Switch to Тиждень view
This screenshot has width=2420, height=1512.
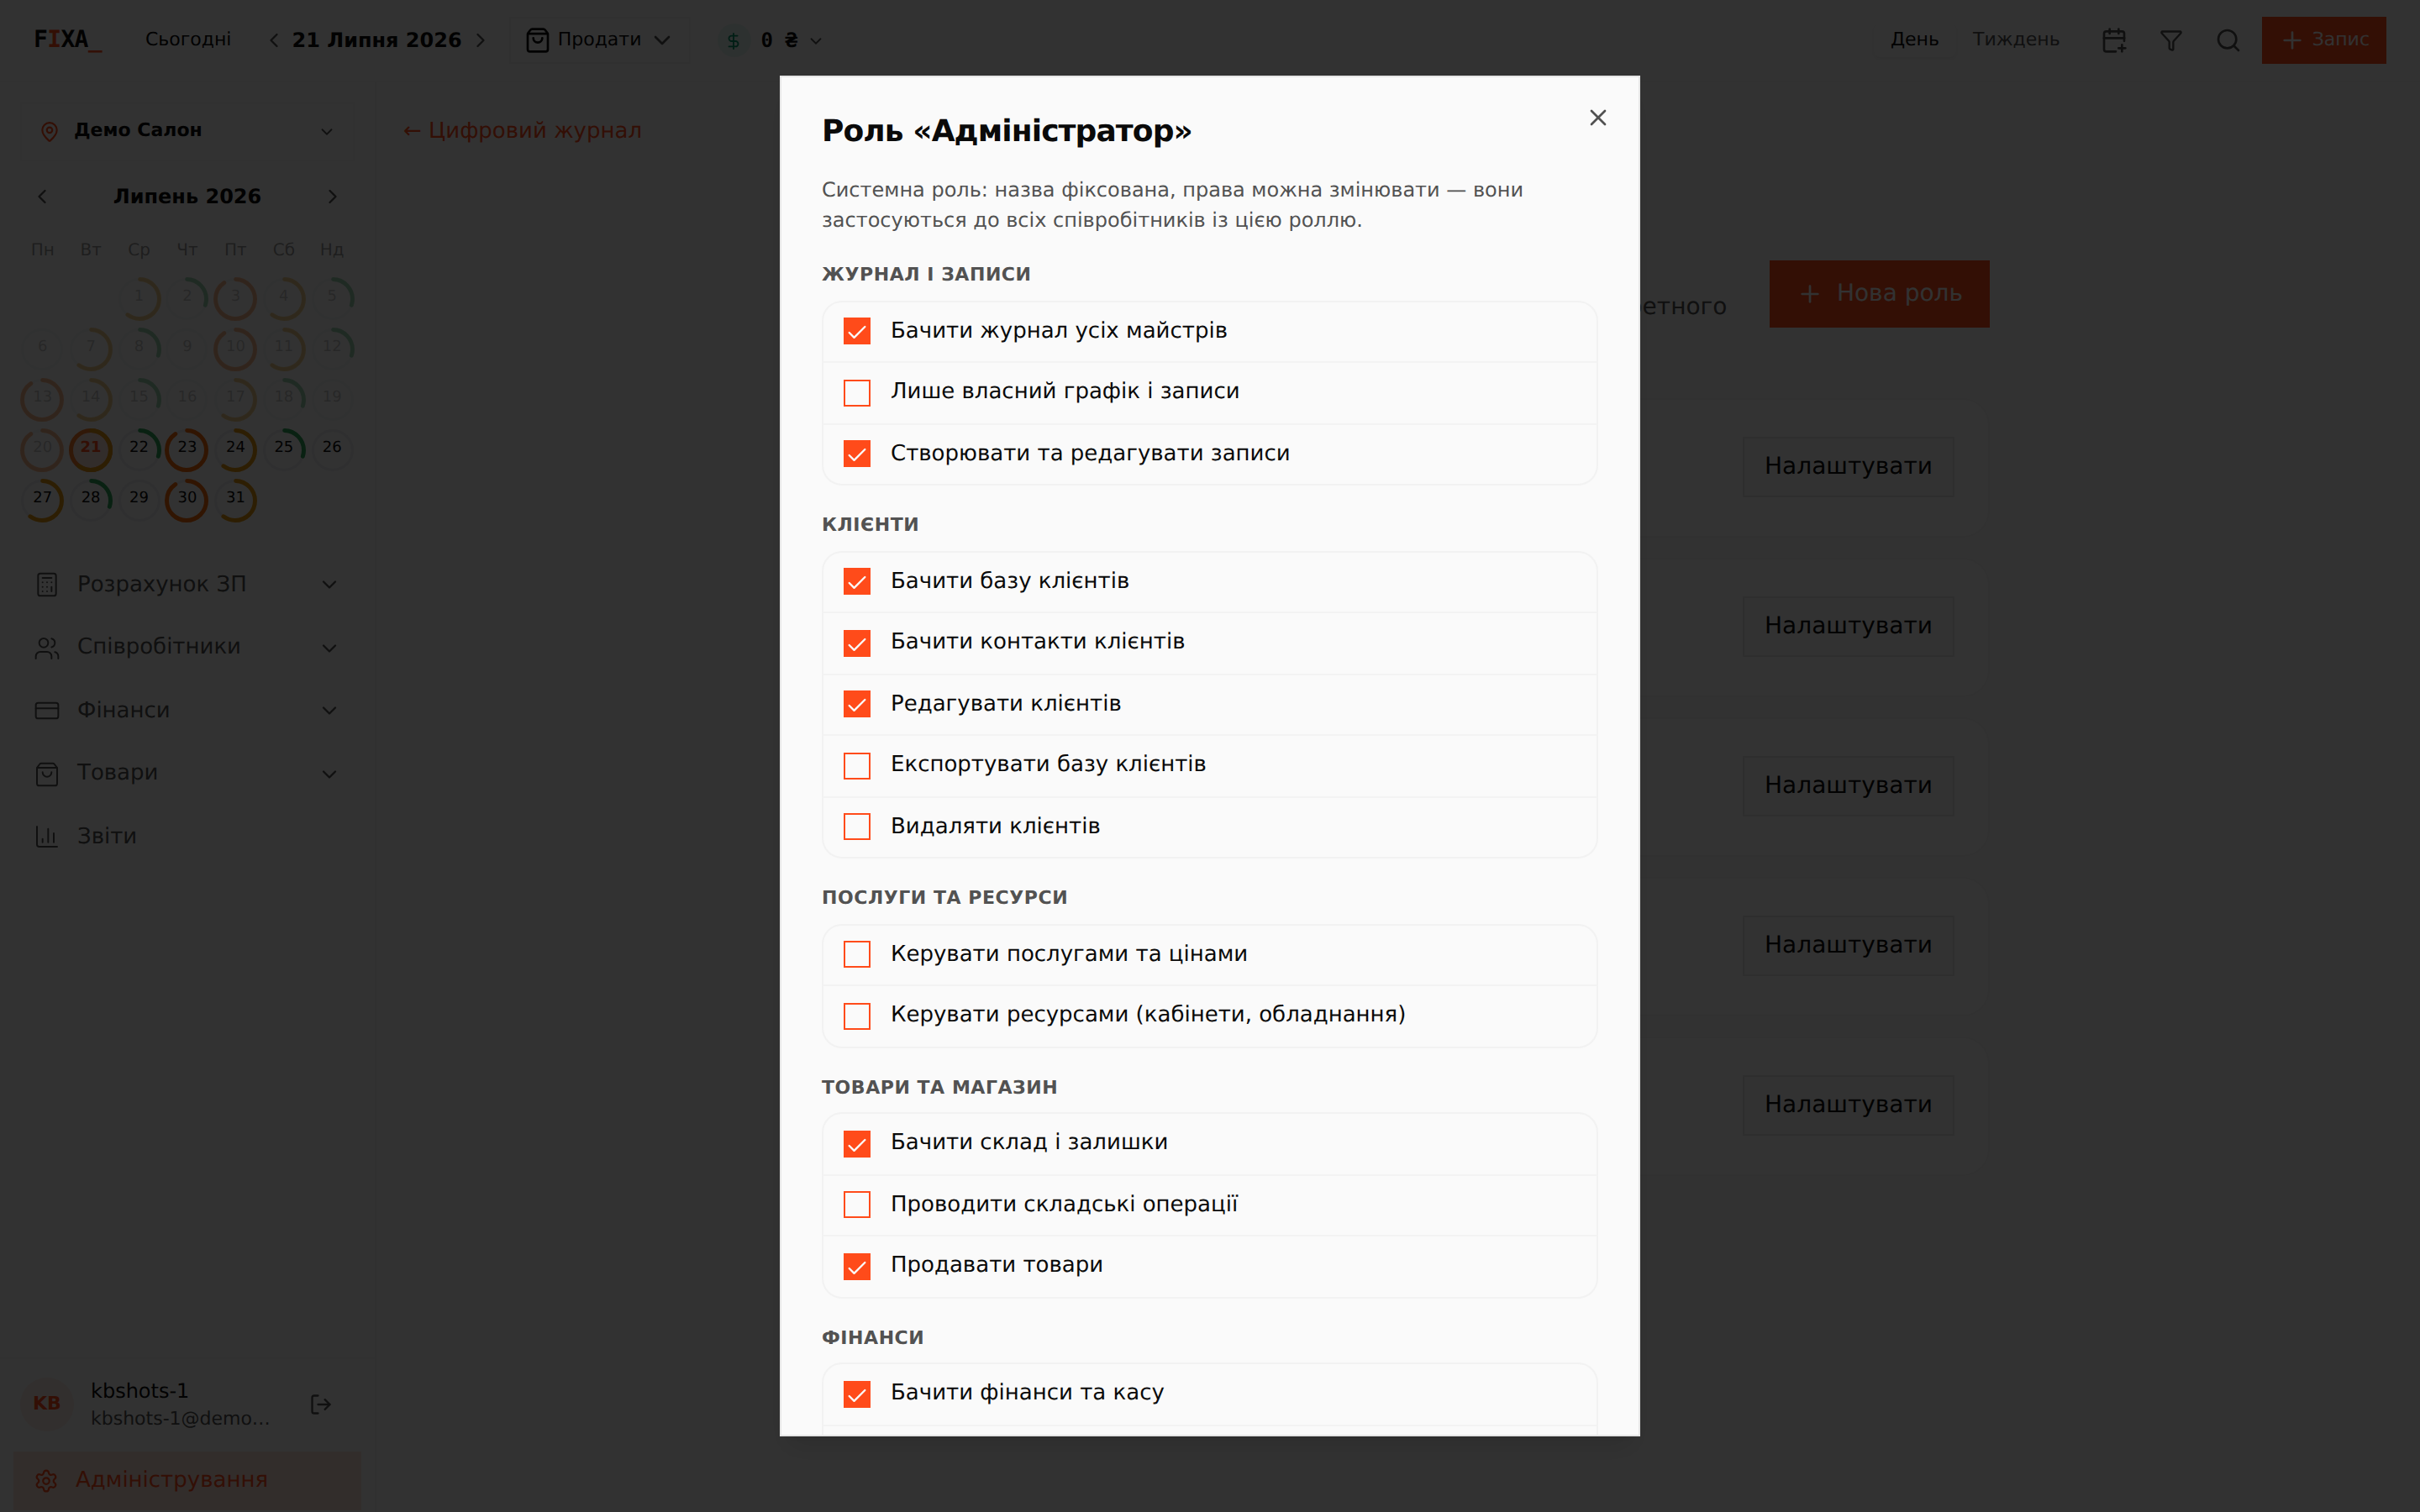click(x=2015, y=40)
